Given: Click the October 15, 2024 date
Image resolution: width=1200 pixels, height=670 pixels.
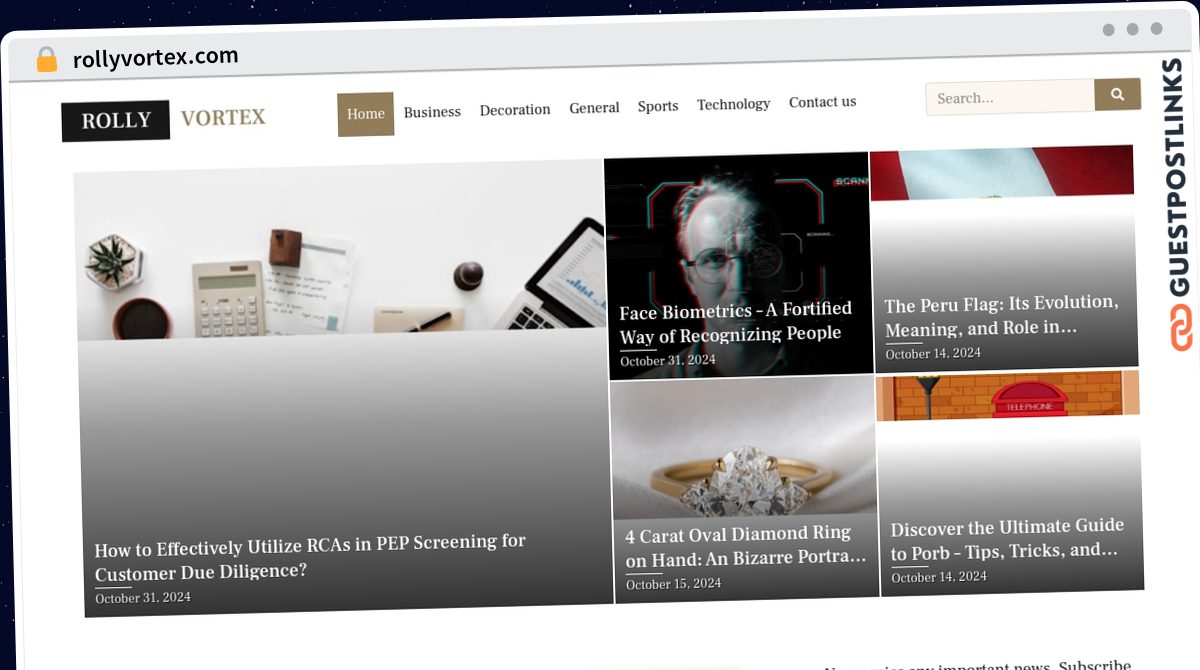Looking at the screenshot, I should (674, 585).
